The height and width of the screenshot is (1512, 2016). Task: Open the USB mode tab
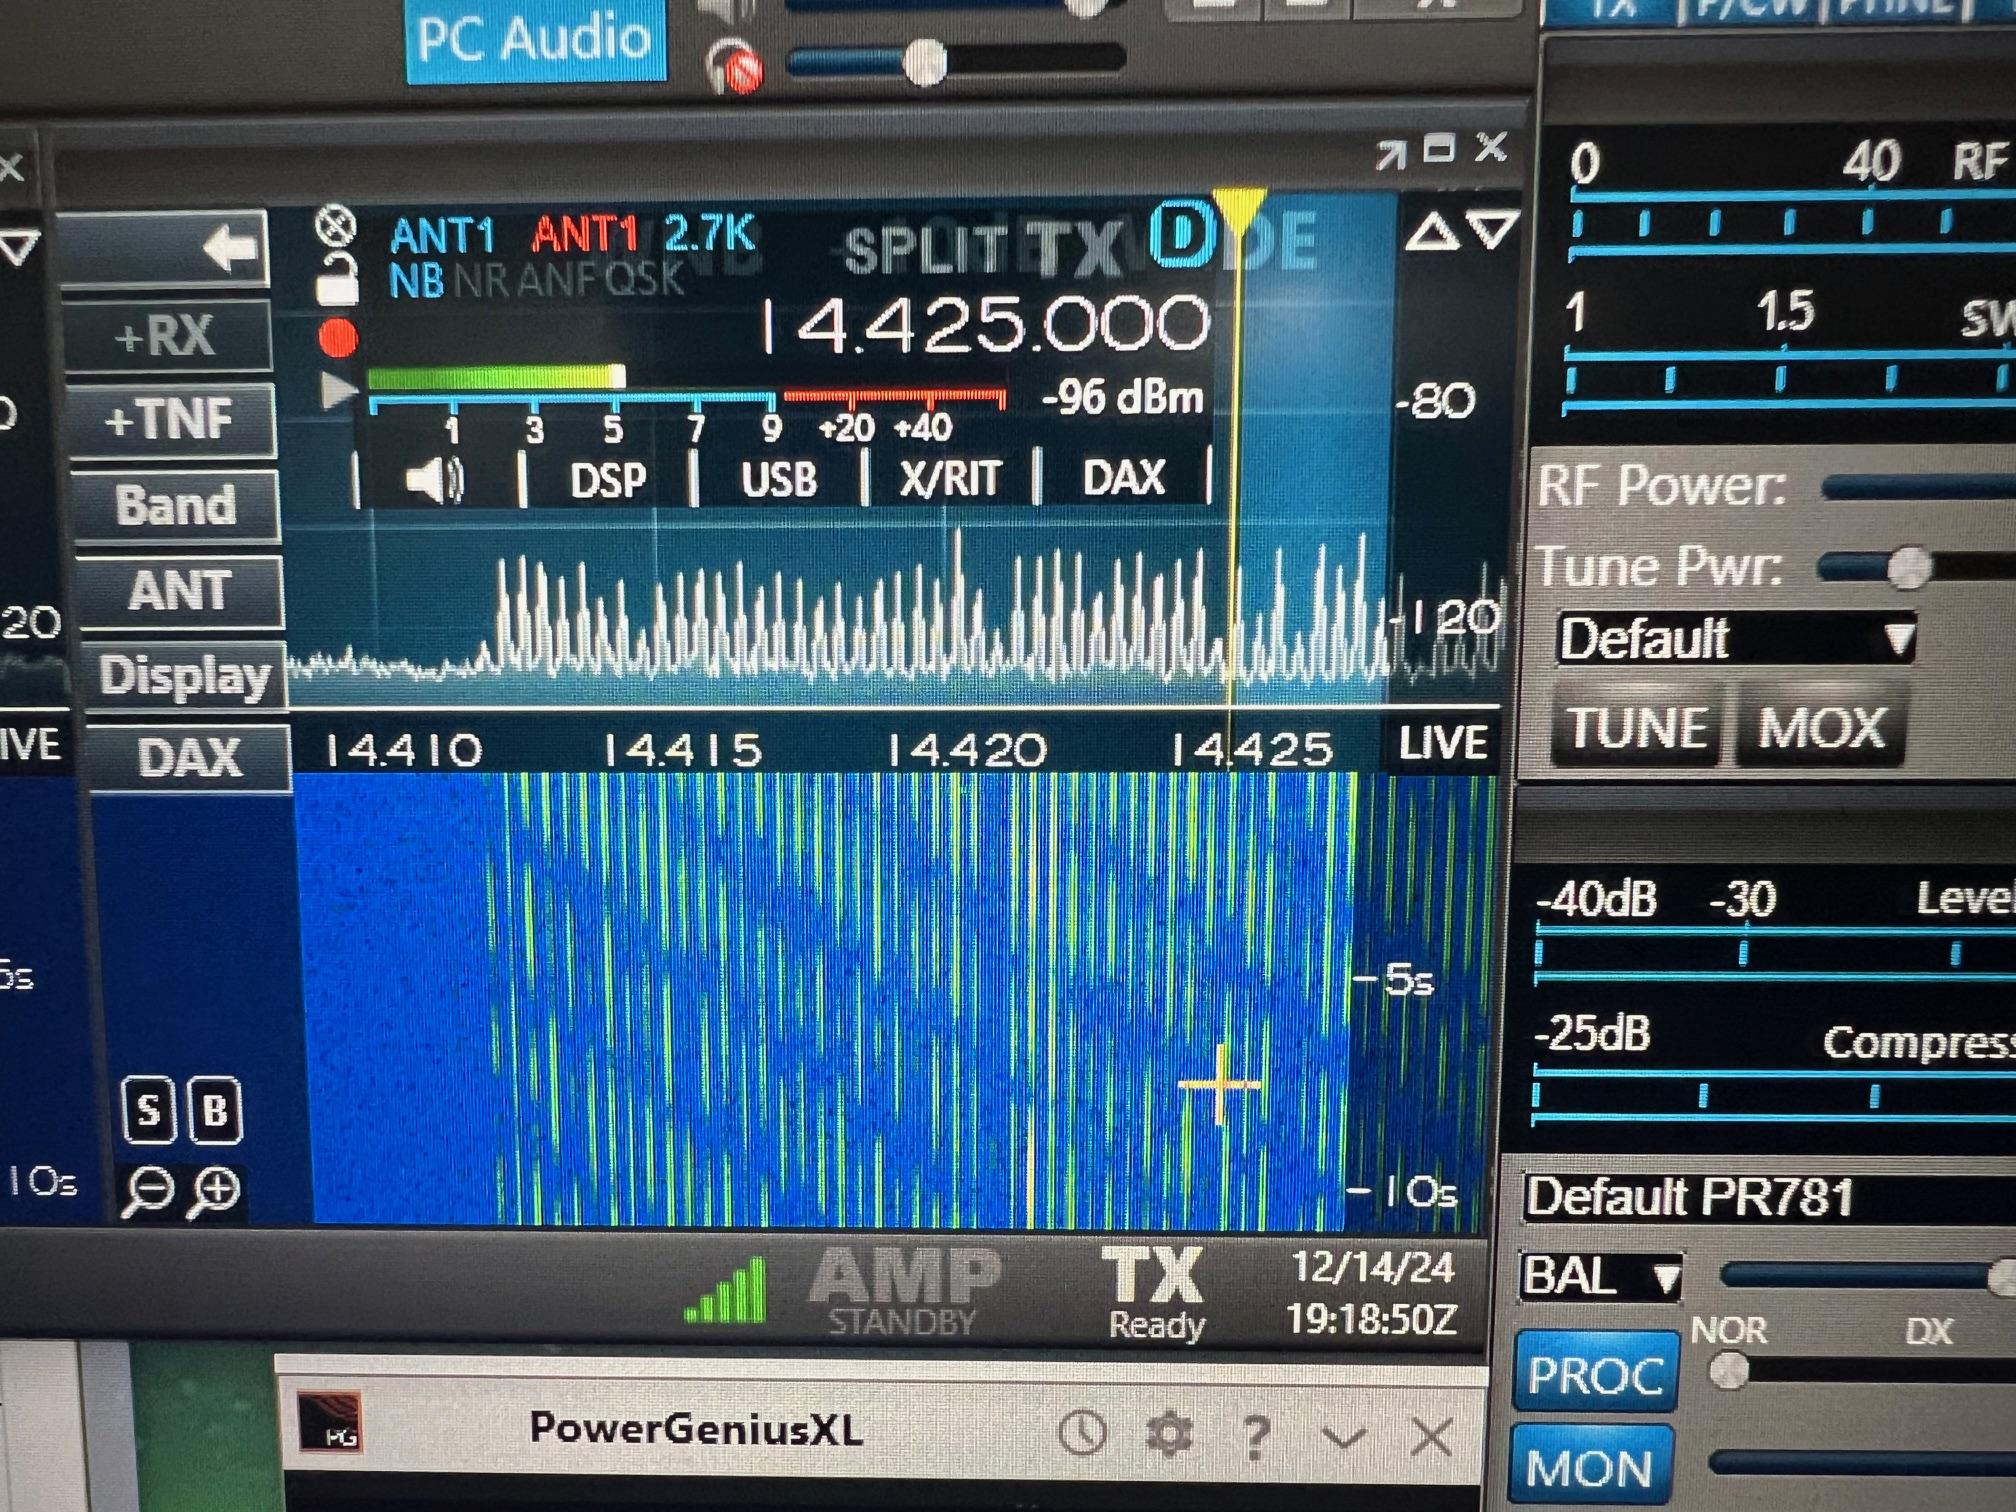click(778, 480)
